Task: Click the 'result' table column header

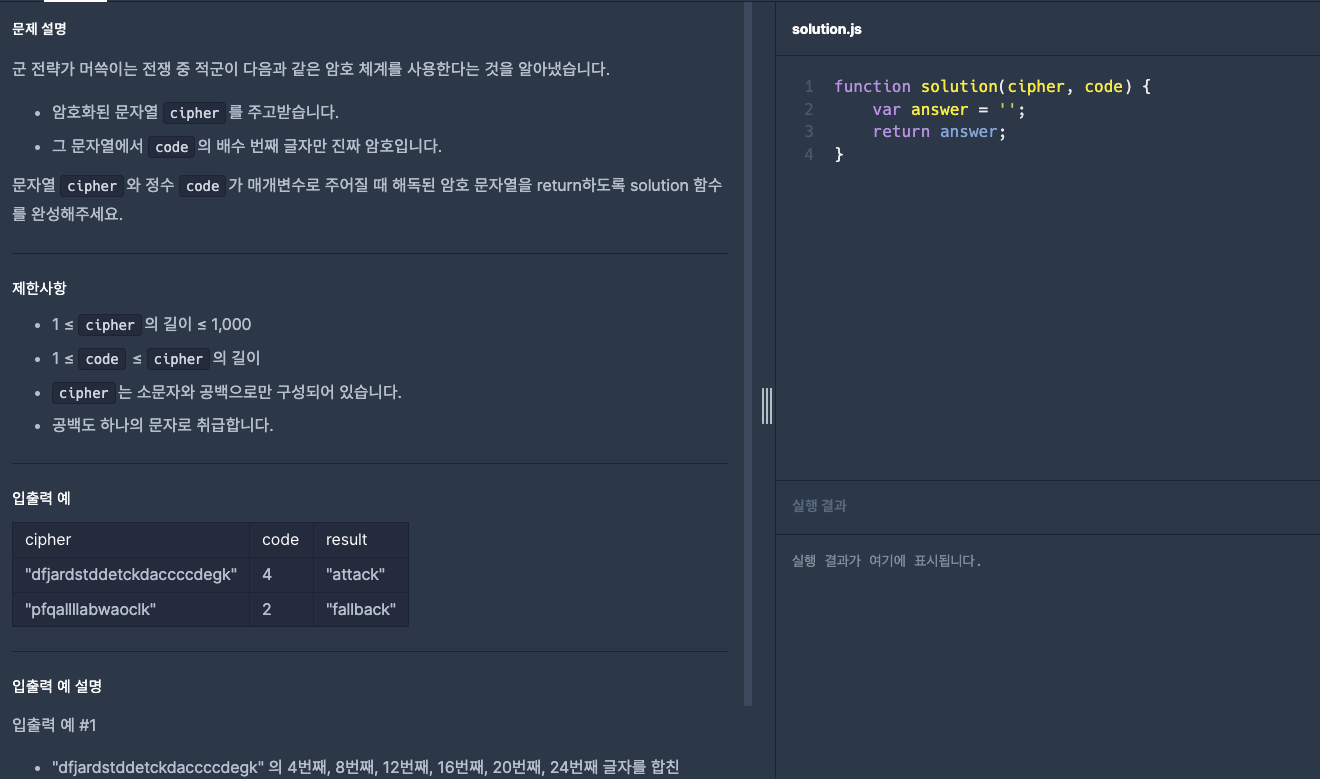Action: point(361,540)
